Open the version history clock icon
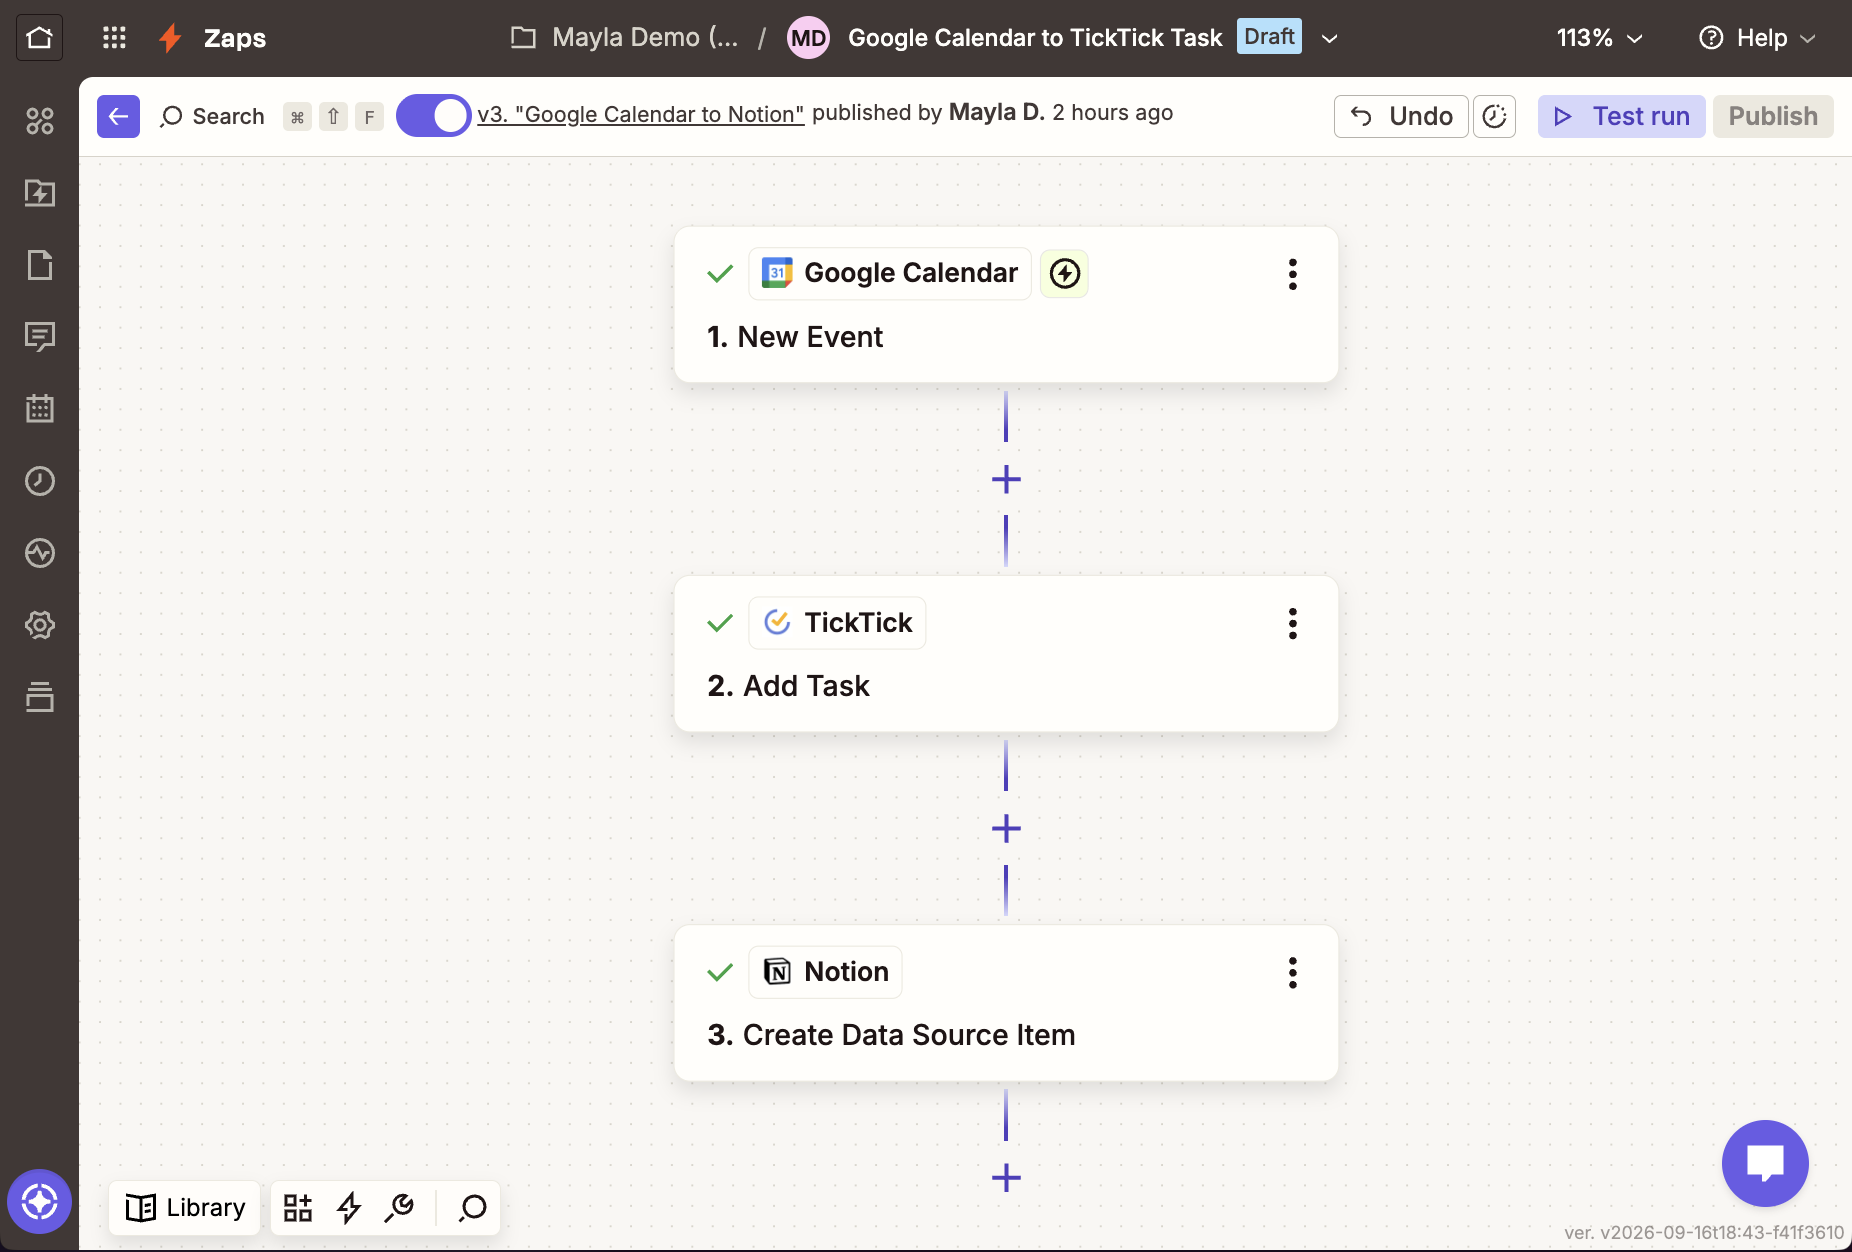 (x=1494, y=116)
